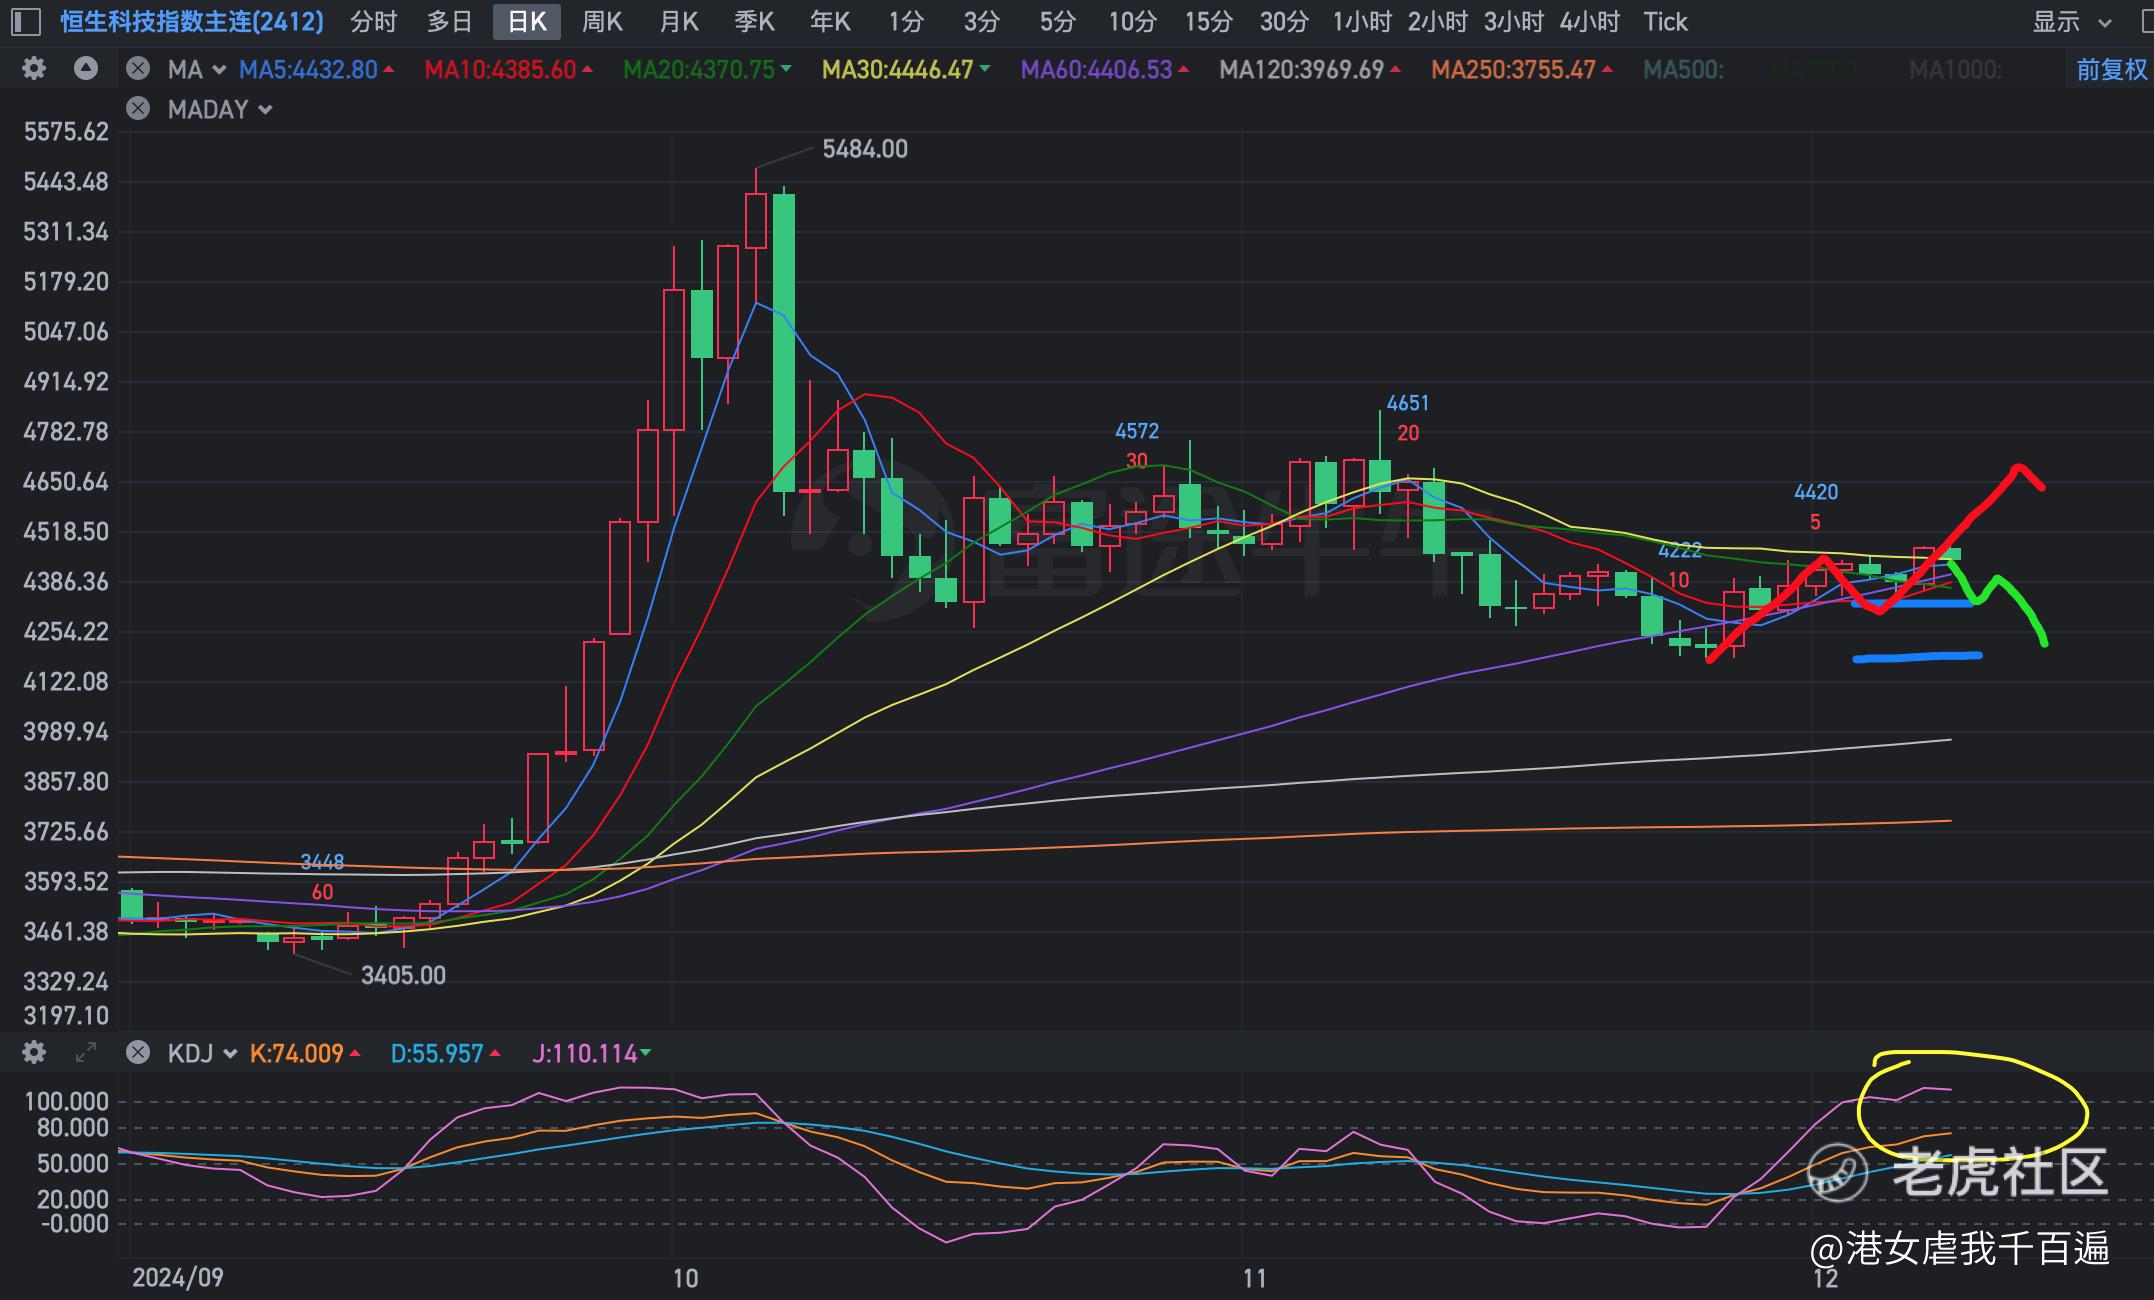Switch to the 30分 timeframe tab
2154x1300 pixels.
tap(1283, 21)
